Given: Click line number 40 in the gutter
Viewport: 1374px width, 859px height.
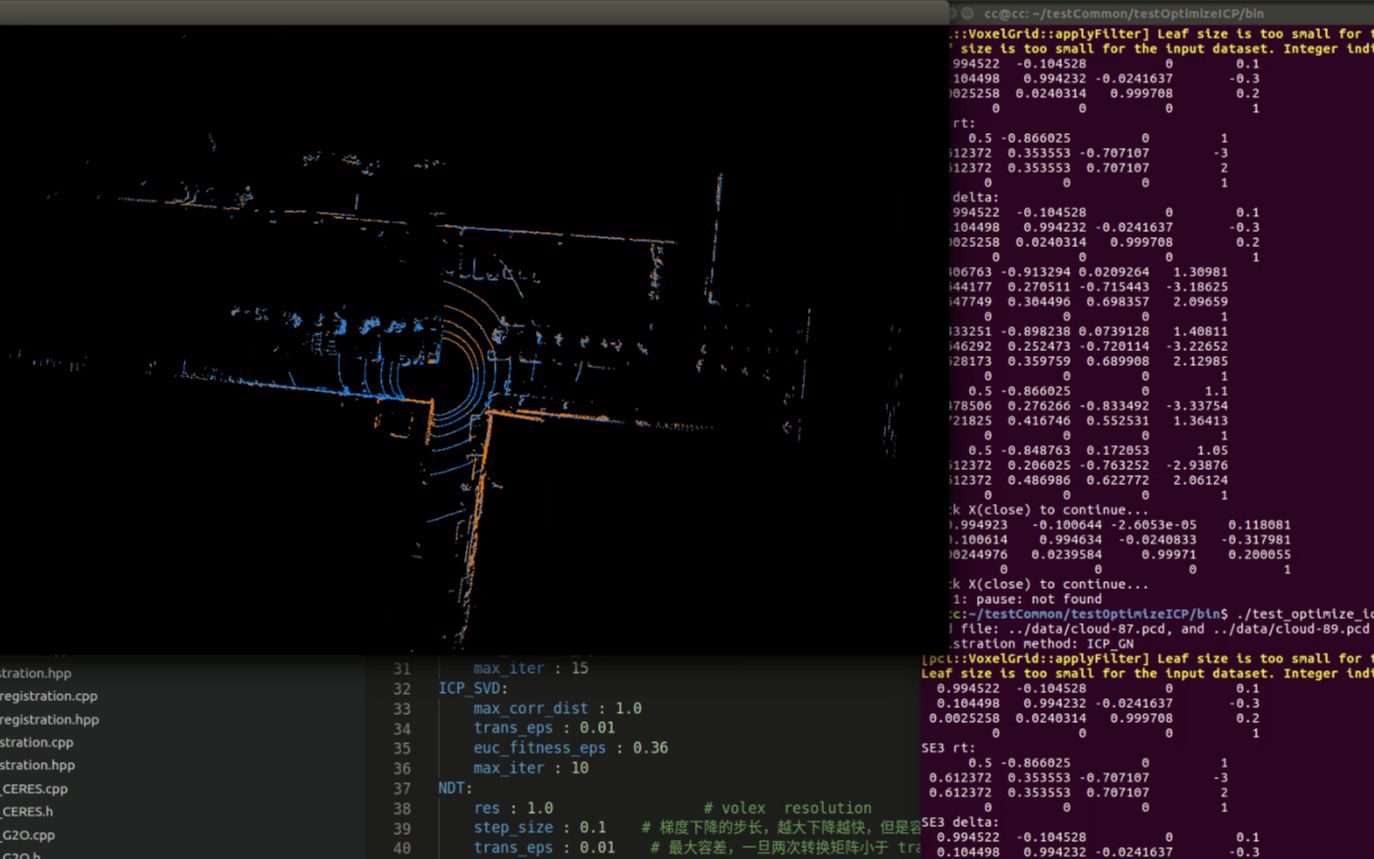Looking at the screenshot, I should (401, 848).
